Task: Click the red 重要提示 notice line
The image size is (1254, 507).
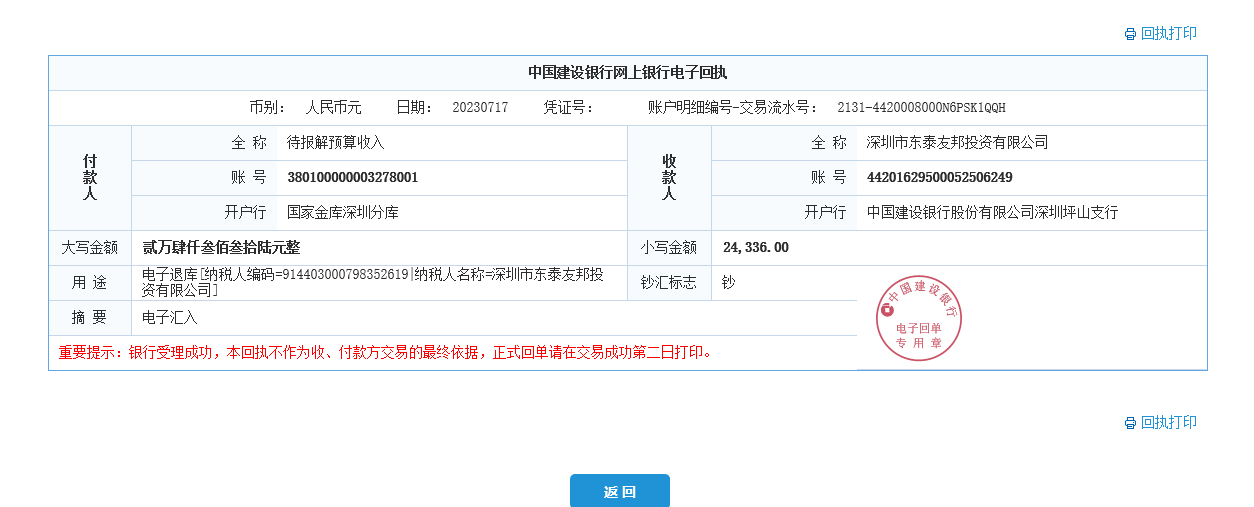Action: pyautogui.click(x=385, y=353)
